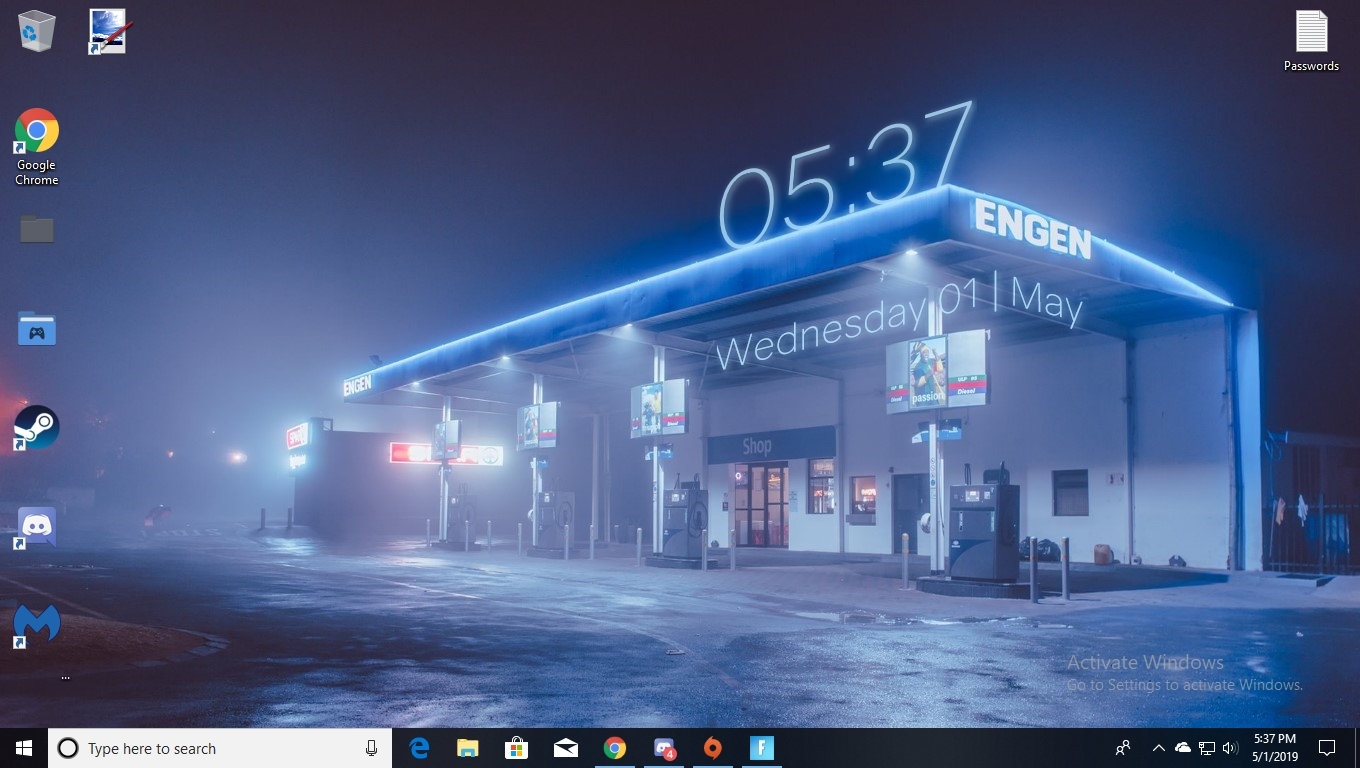The height and width of the screenshot is (768, 1360).
Task: Launch Origin from the taskbar
Action: coord(712,748)
